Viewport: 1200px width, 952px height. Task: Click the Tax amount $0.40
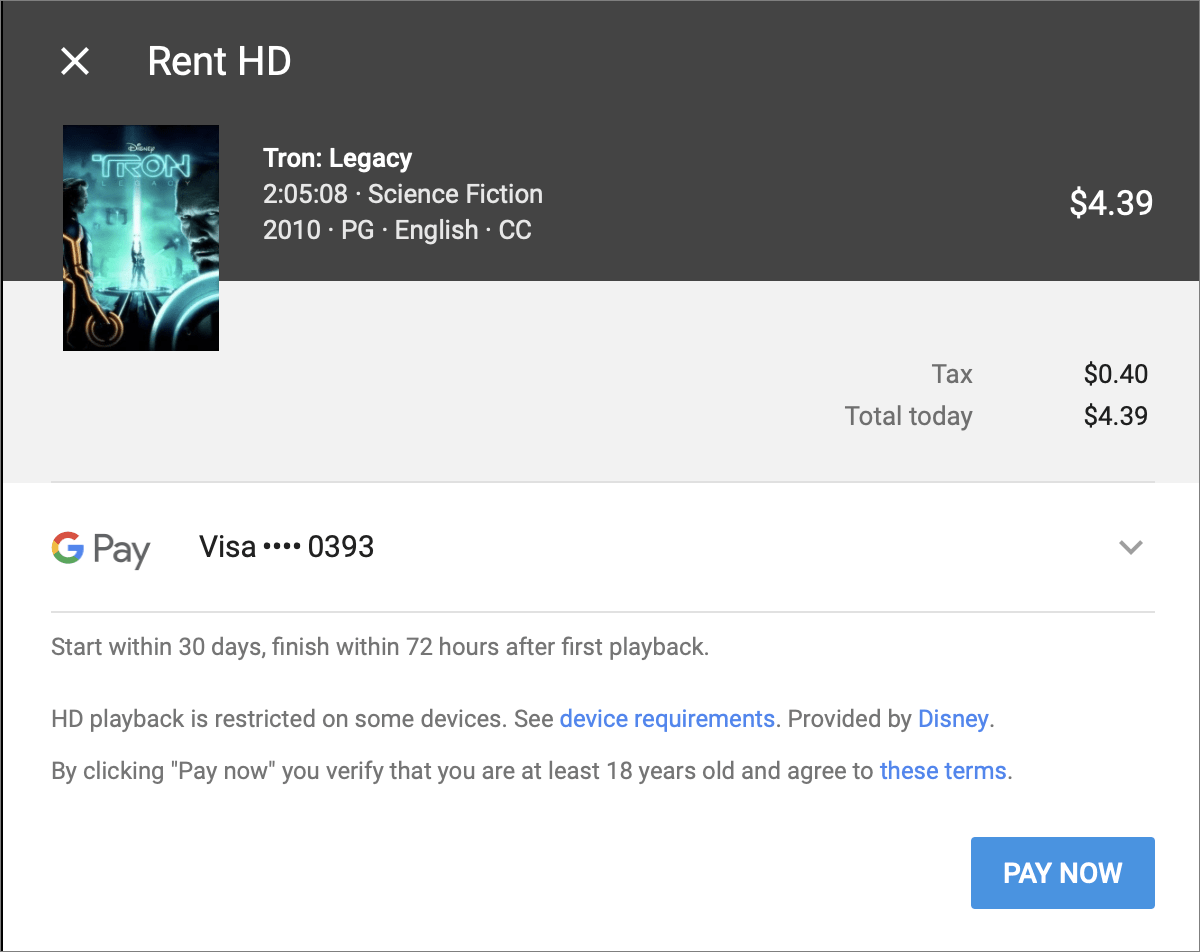click(x=1115, y=374)
